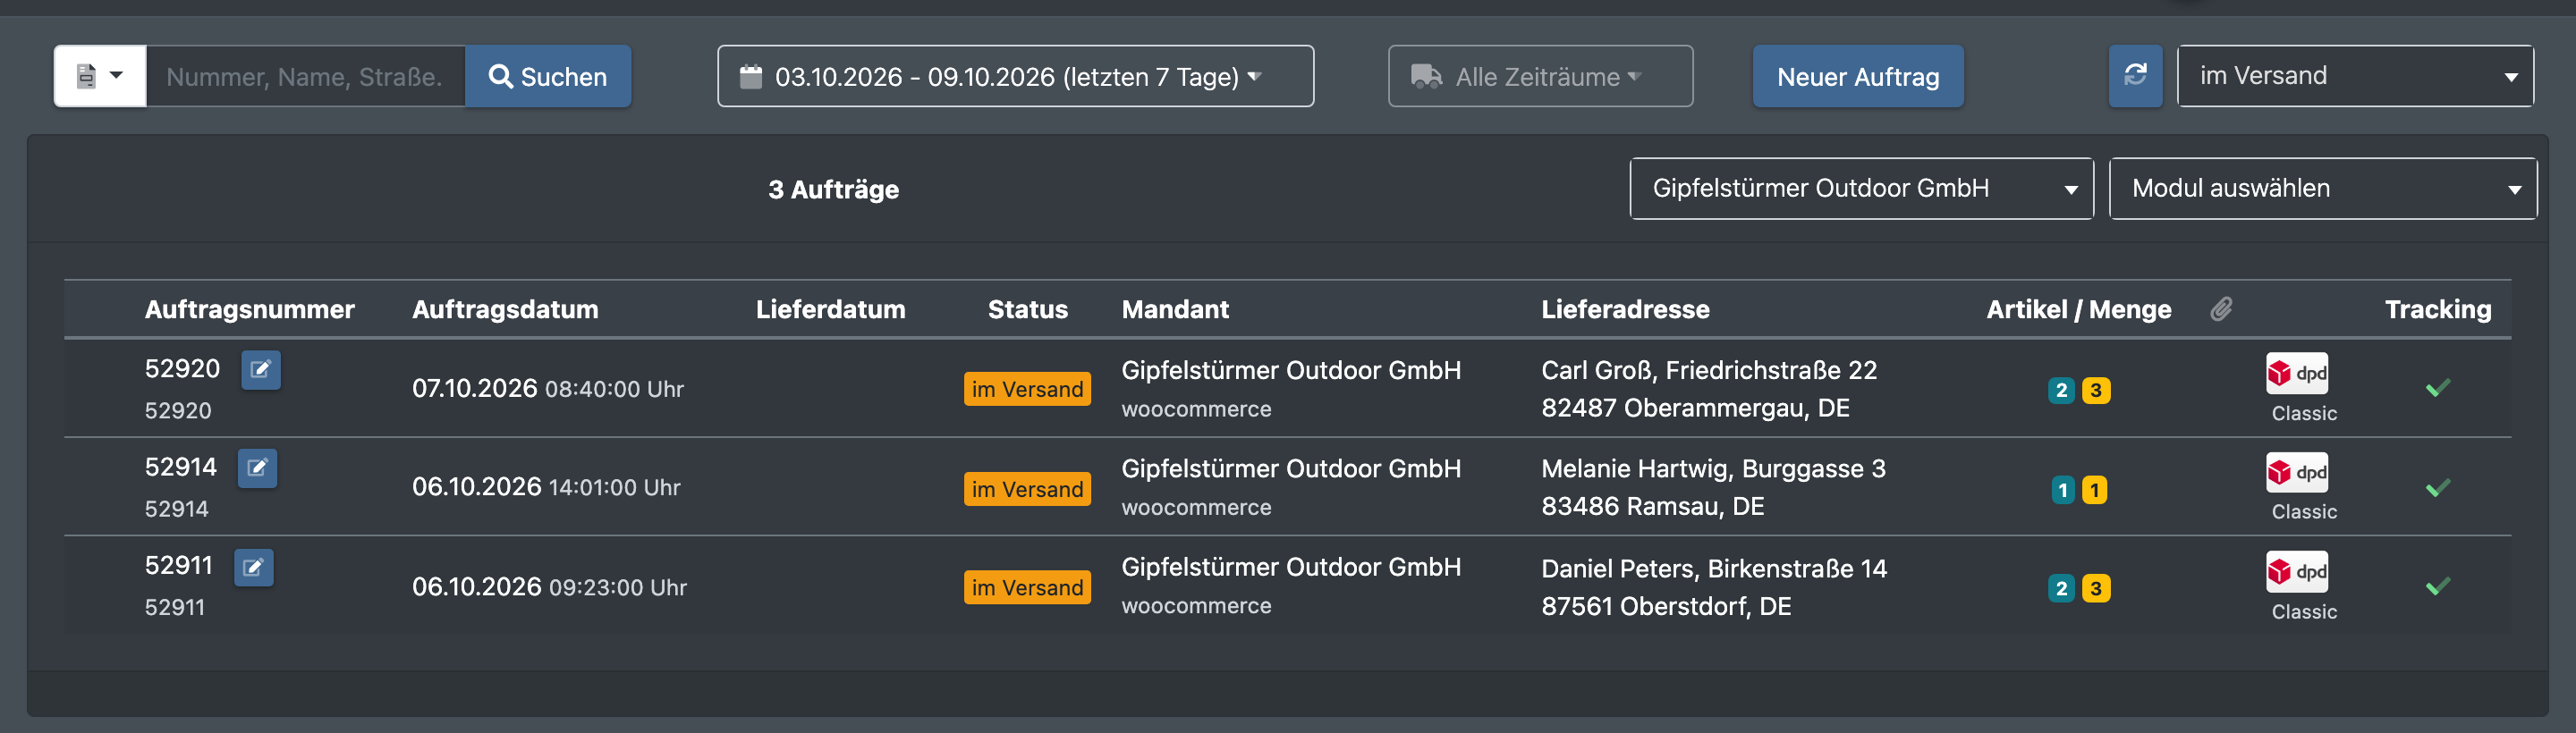Image resolution: width=2576 pixels, height=733 pixels.
Task: Click the yellow quantity badge of order 52920
Action: 2096,390
